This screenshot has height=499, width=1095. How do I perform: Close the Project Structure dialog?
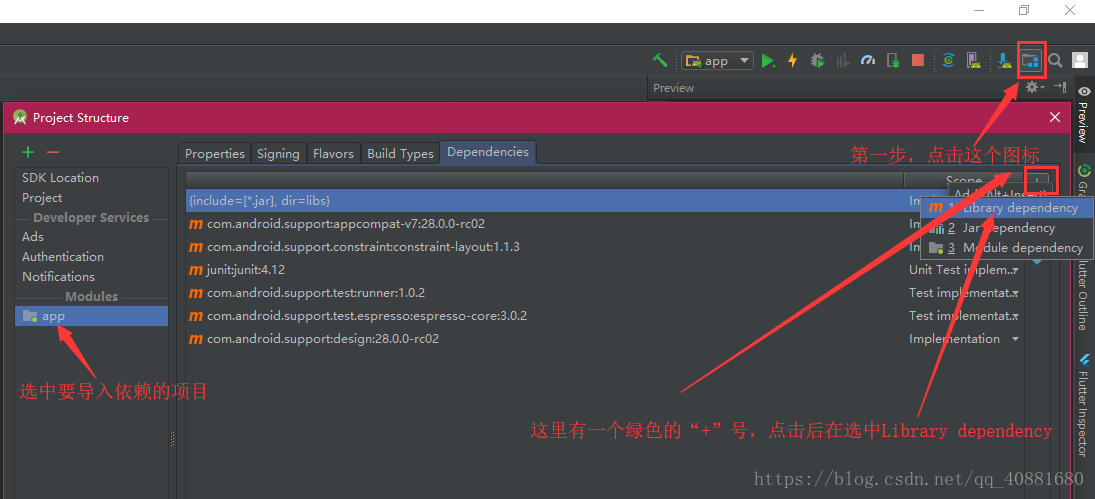pos(1054,117)
